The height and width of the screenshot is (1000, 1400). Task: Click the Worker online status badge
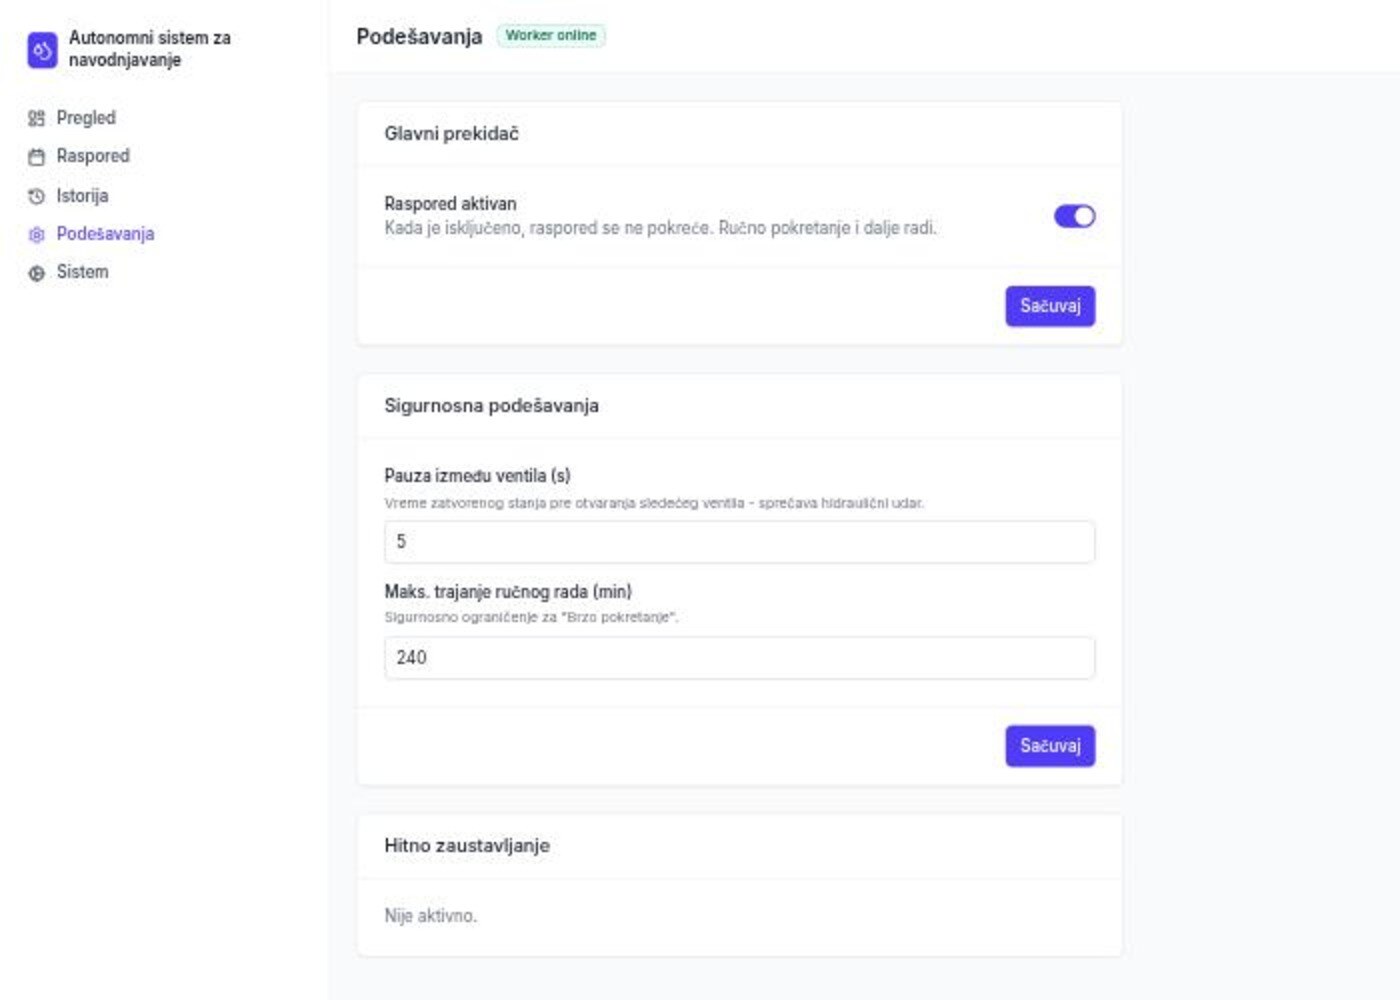pos(551,35)
